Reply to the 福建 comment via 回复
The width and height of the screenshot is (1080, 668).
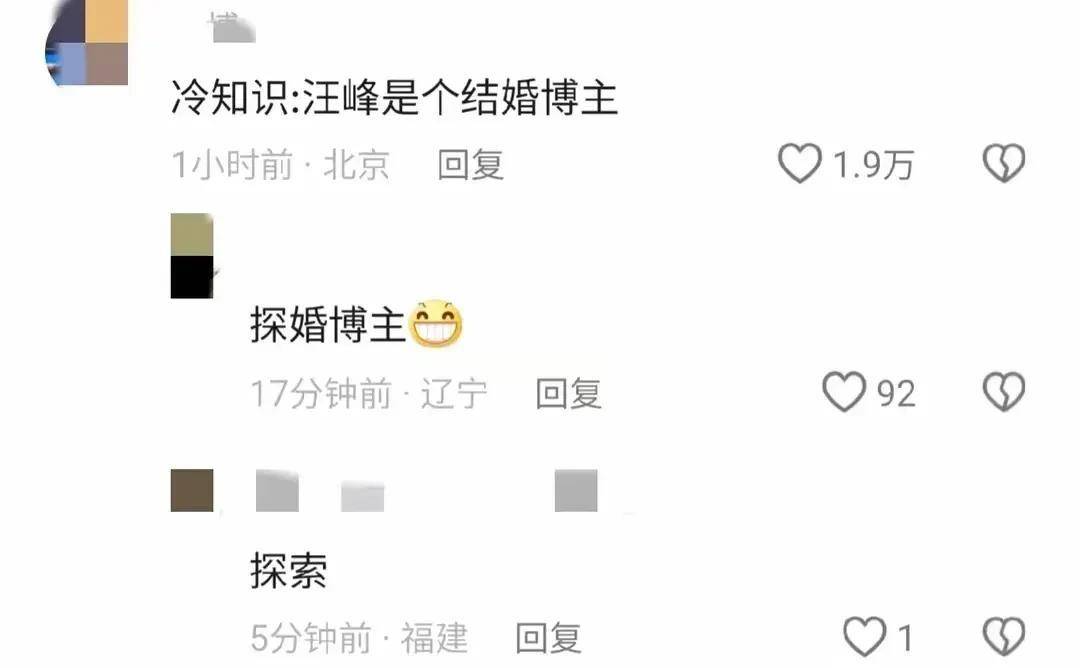pyautogui.click(x=549, y=638)
